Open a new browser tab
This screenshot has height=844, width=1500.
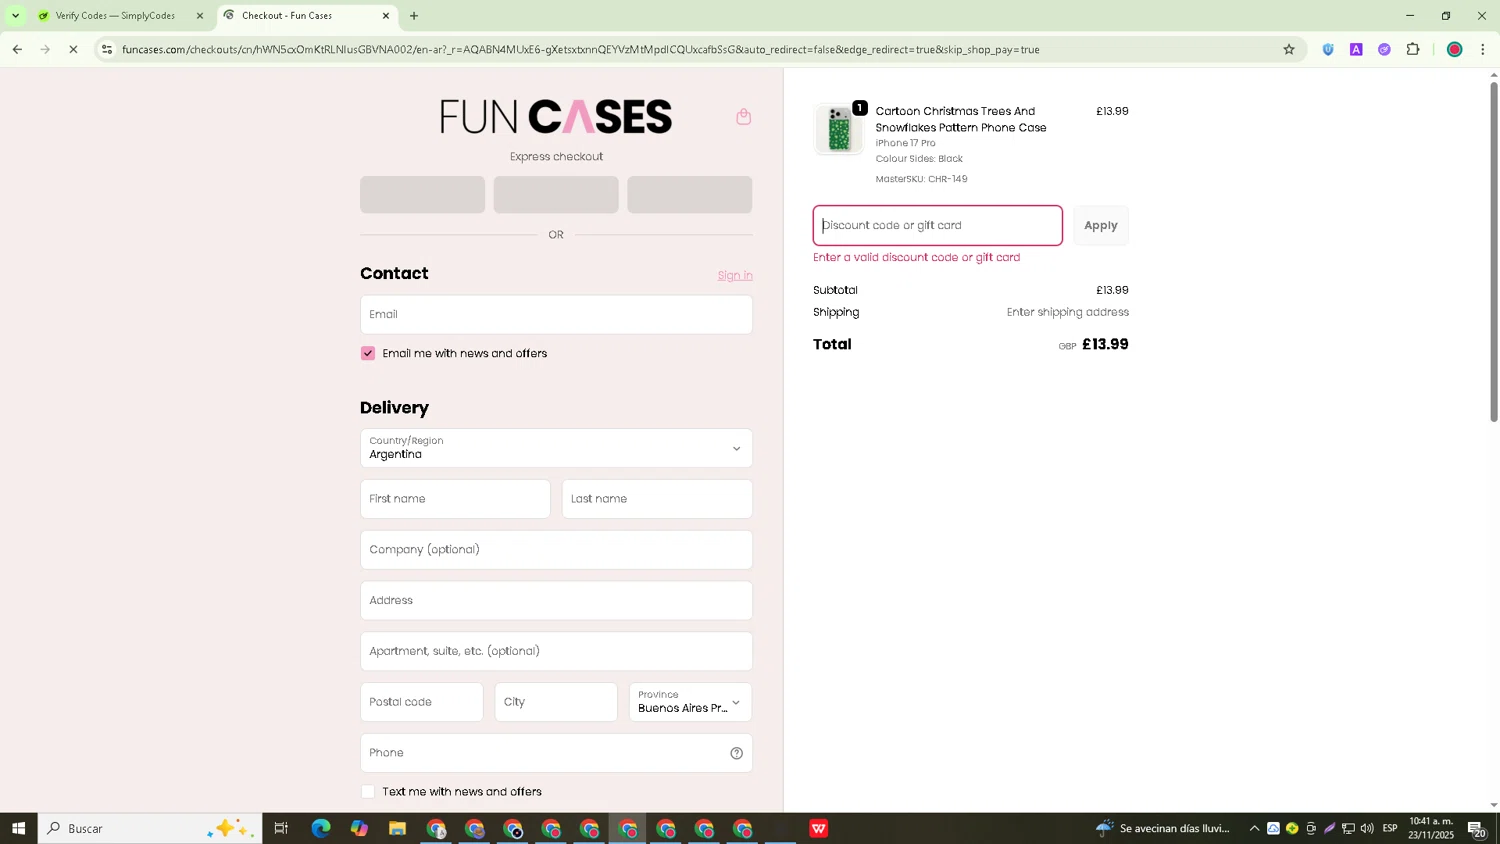(x=414, y=16)
